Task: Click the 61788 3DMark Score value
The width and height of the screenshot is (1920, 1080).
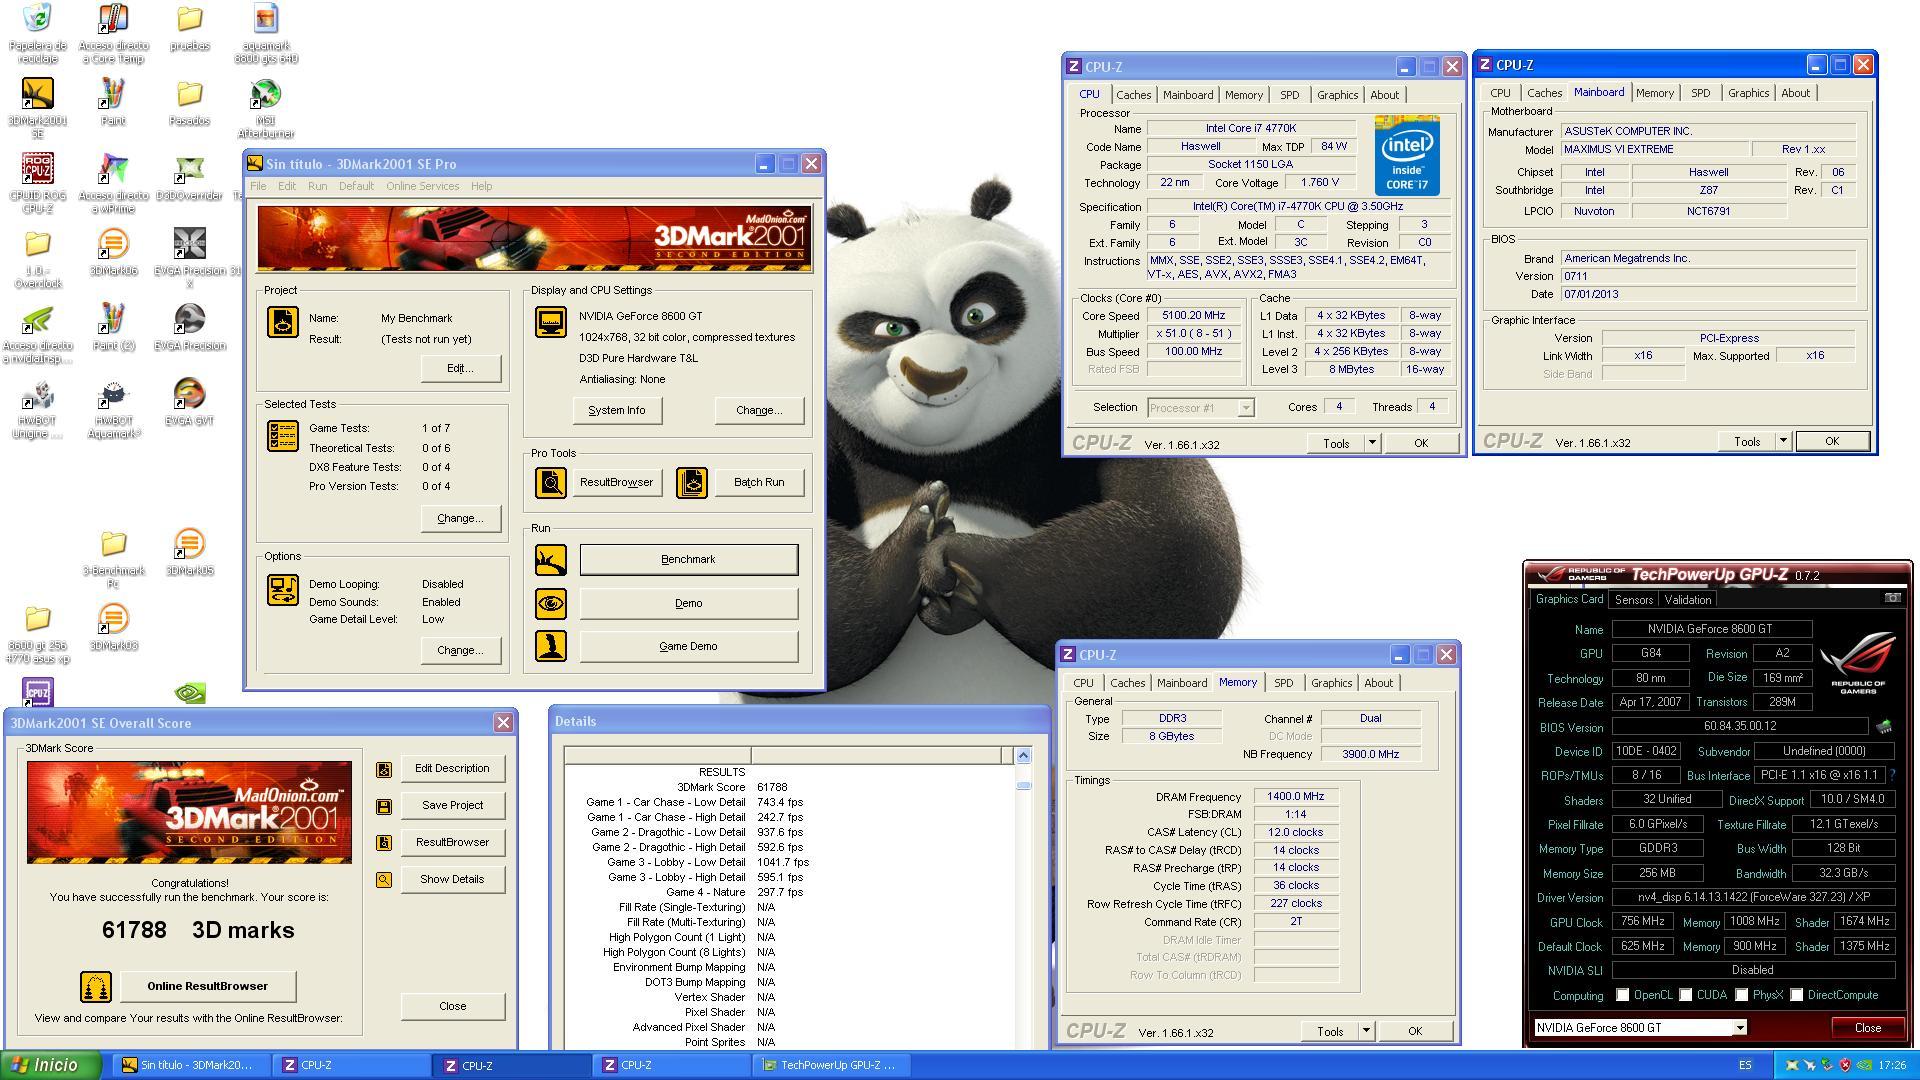Action: (x=772, y=787)
